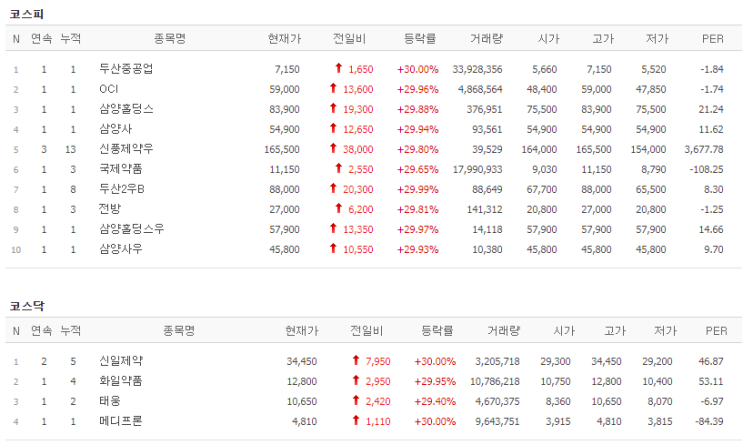
Task: Click 누적 column header in 코스피 table
Action: pos(71,39)
